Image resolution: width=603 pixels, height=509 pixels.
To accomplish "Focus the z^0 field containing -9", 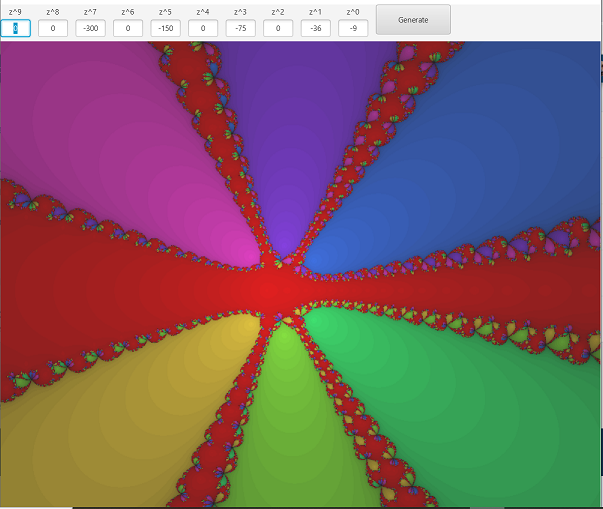I will tap(353, 28).
